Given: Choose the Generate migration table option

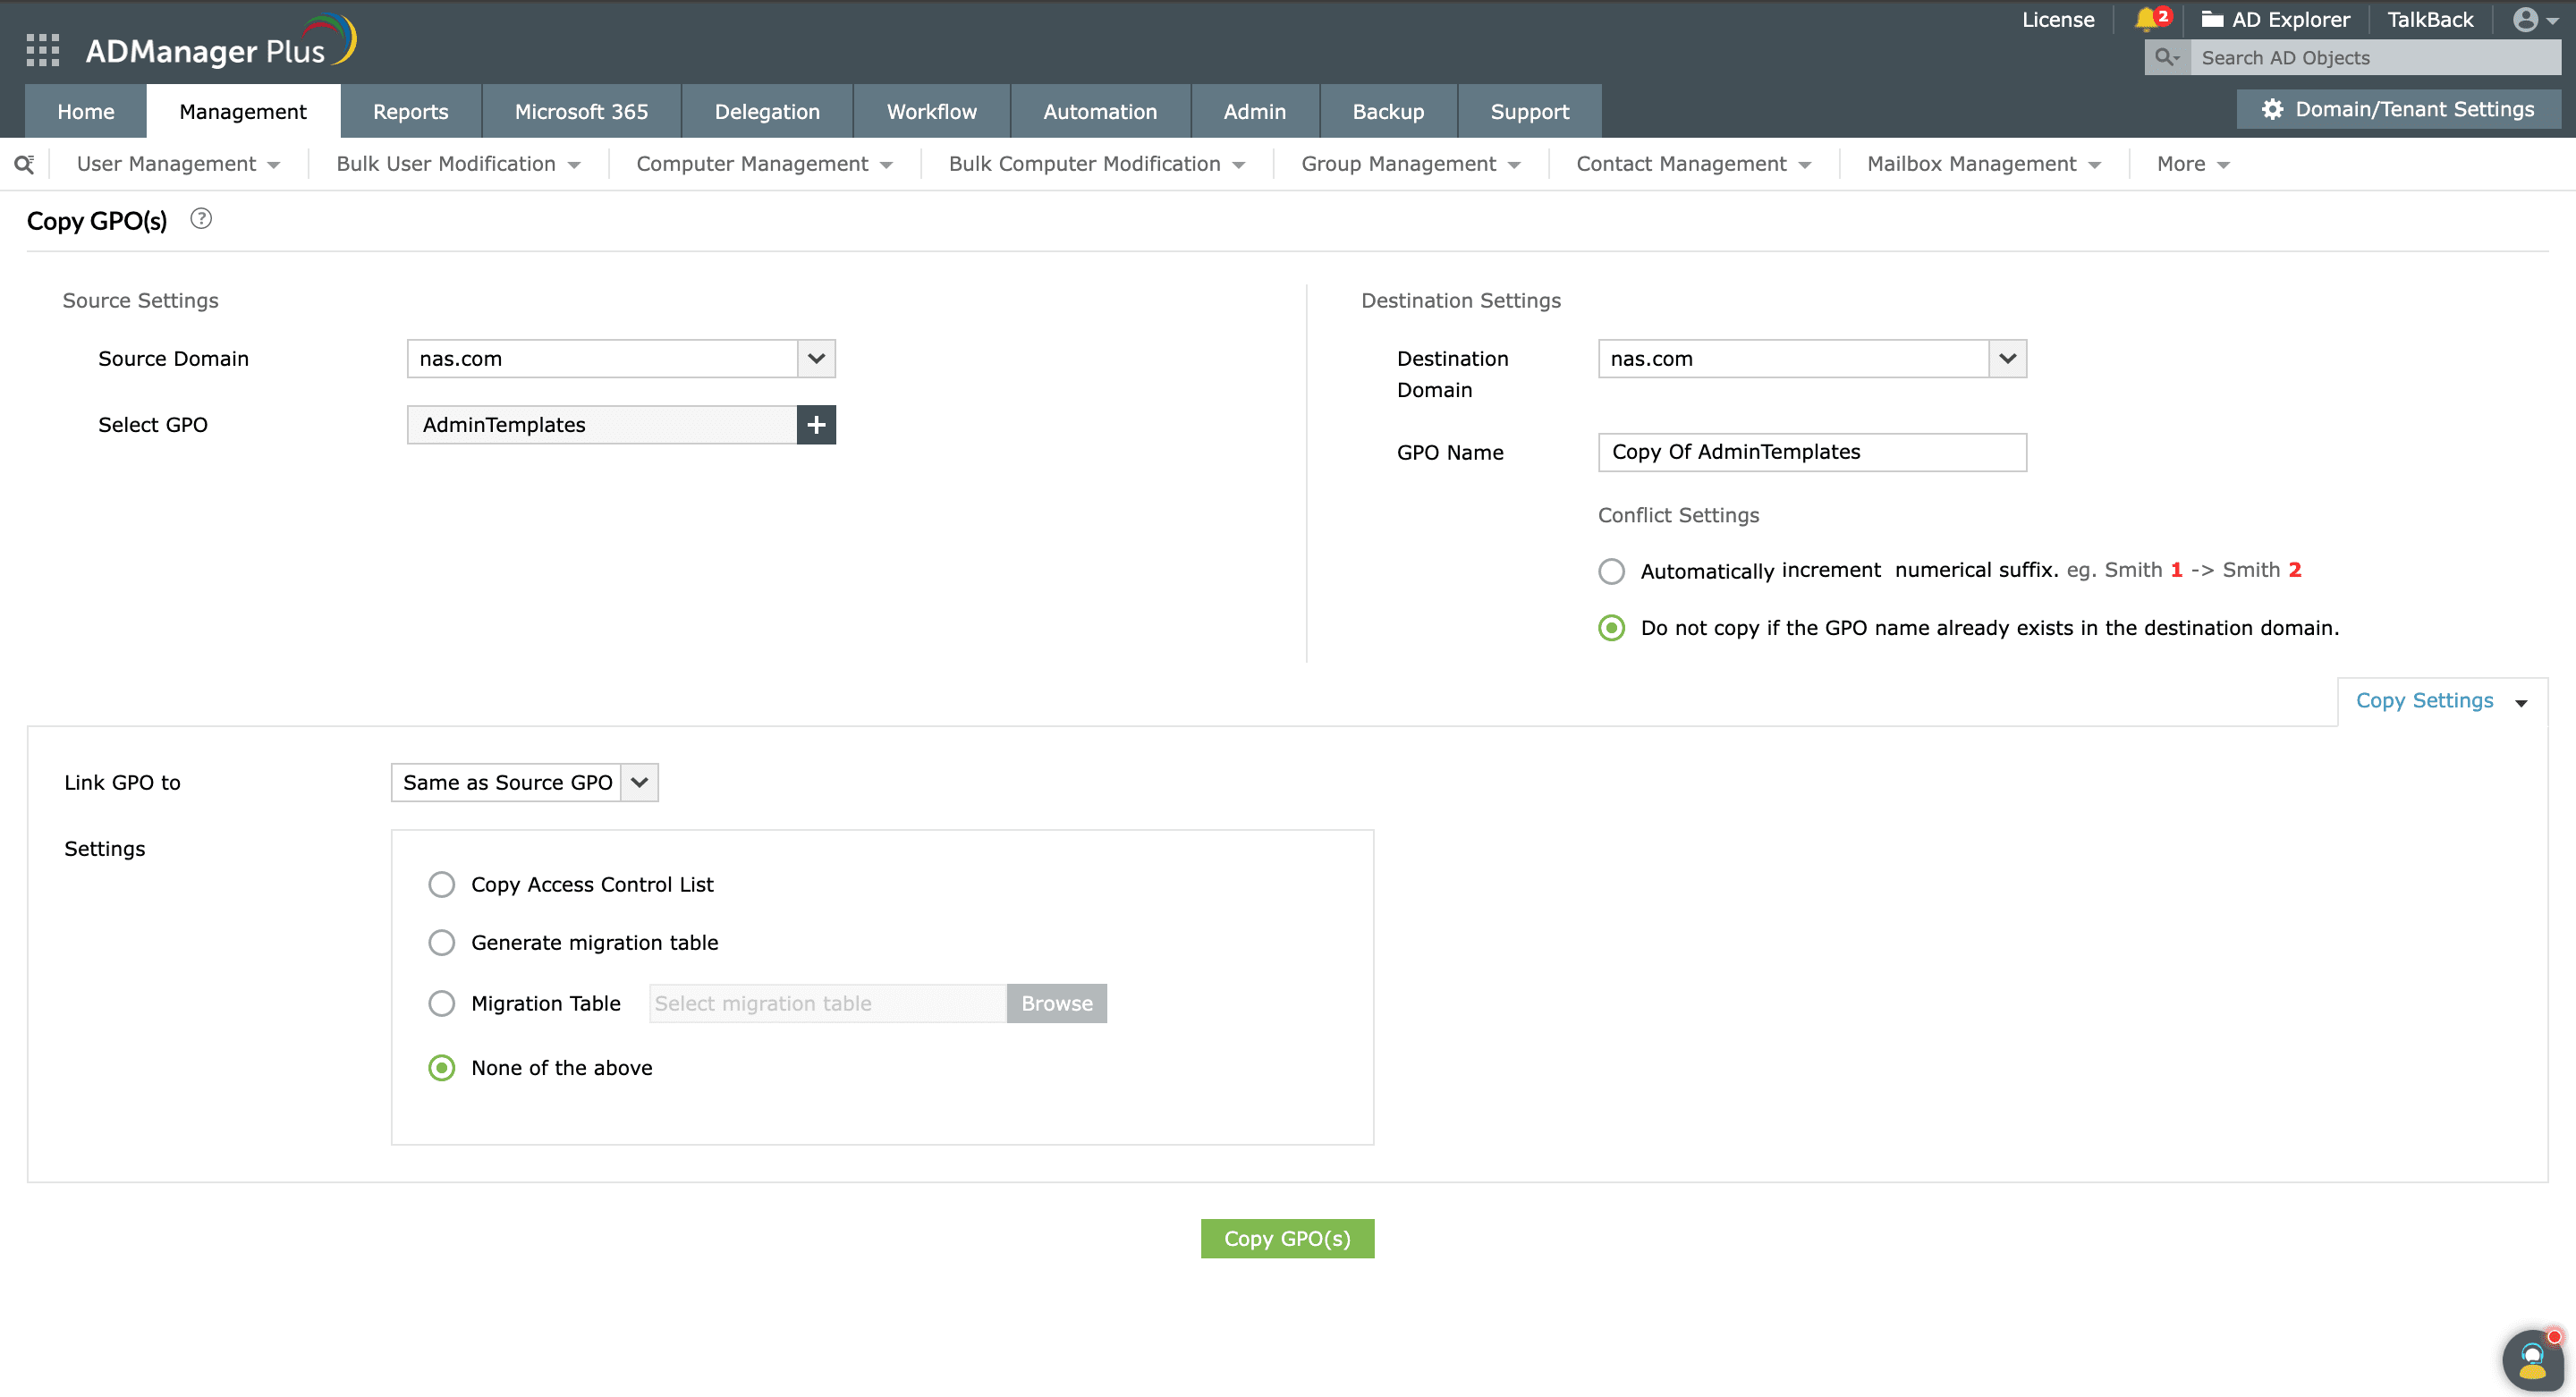Looking at the screenshot, I should click(x=441, y=942).
